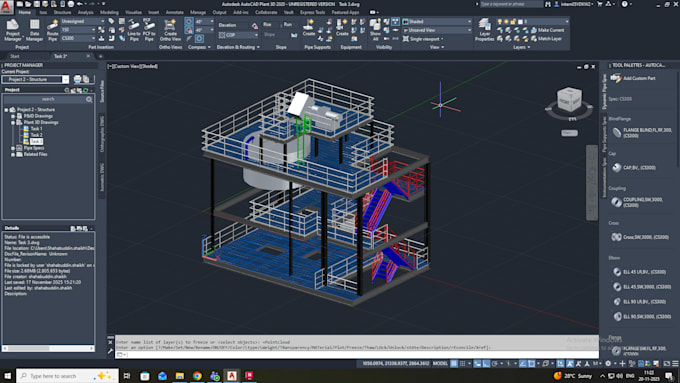The width and height of the screenshot is (680, 383).
Task: Click Add Custom Part in Tool Palettes
Action: coord(633,78)
